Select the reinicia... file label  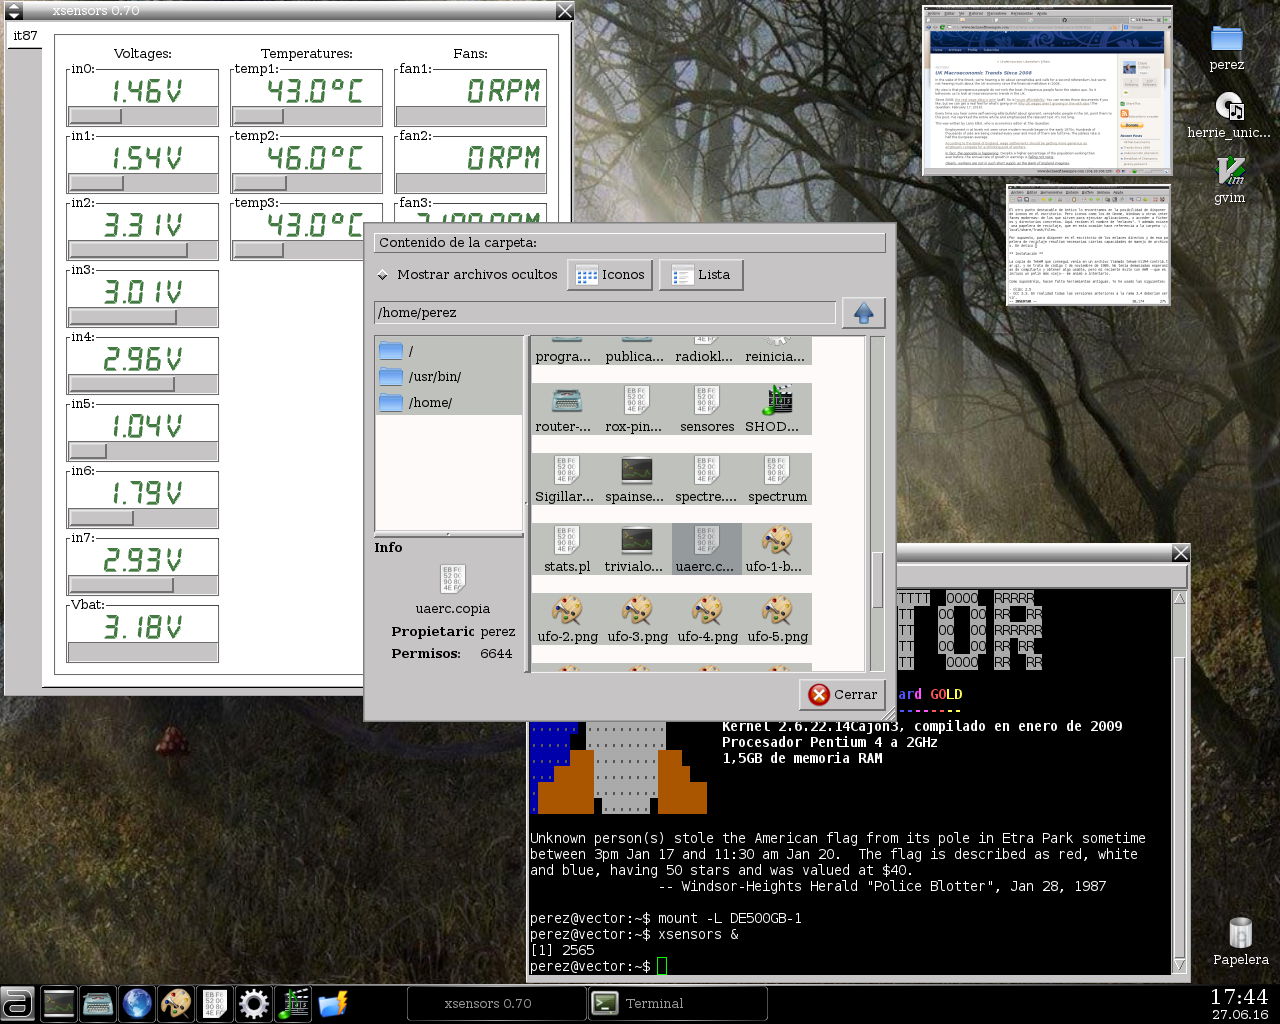[775, 356]
